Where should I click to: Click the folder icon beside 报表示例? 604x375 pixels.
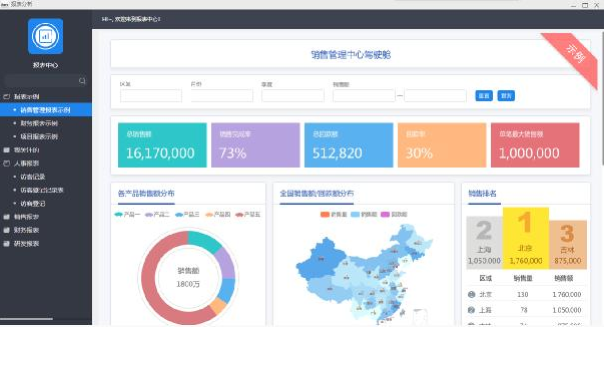pos(7,97)
